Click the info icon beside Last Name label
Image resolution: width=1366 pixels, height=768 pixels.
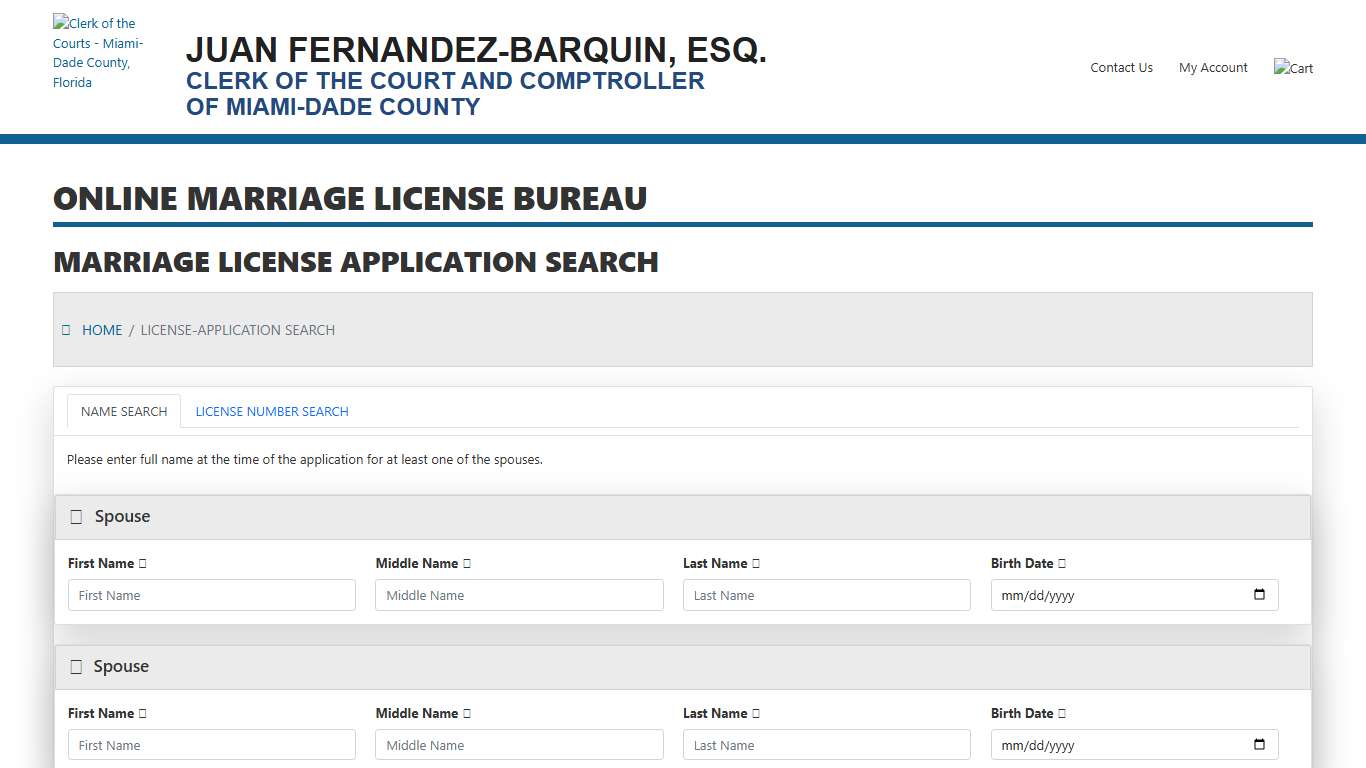click(754, 563)
